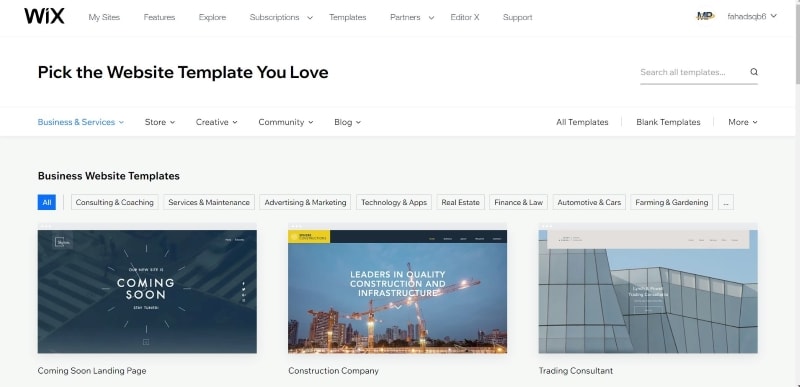Open the Features menu item
Image resolution: width=800 pixels, height=387 pixels.
[x=159, y=17]
